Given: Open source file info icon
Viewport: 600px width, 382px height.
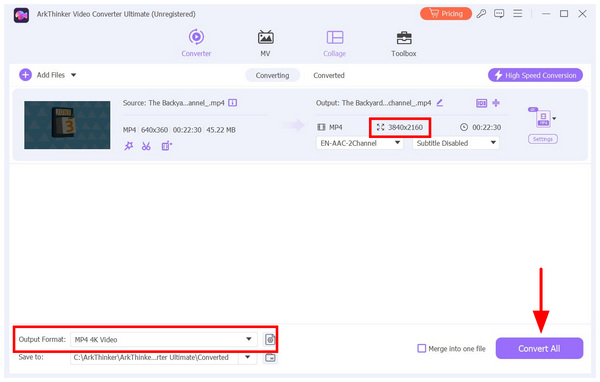Looking at the screenshot, I should point(232,103).
